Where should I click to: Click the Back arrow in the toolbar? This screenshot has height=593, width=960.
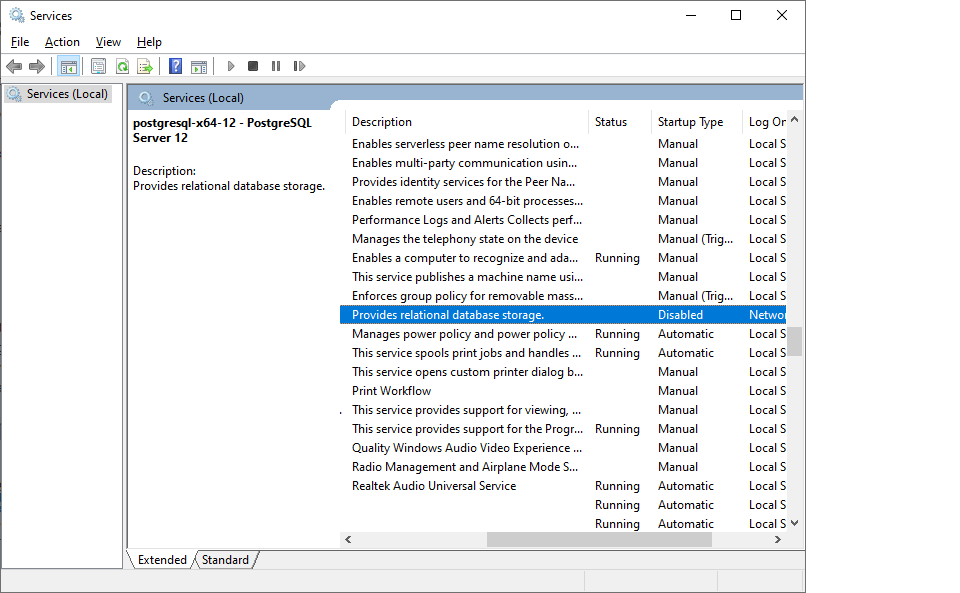(x=14, y=67)
